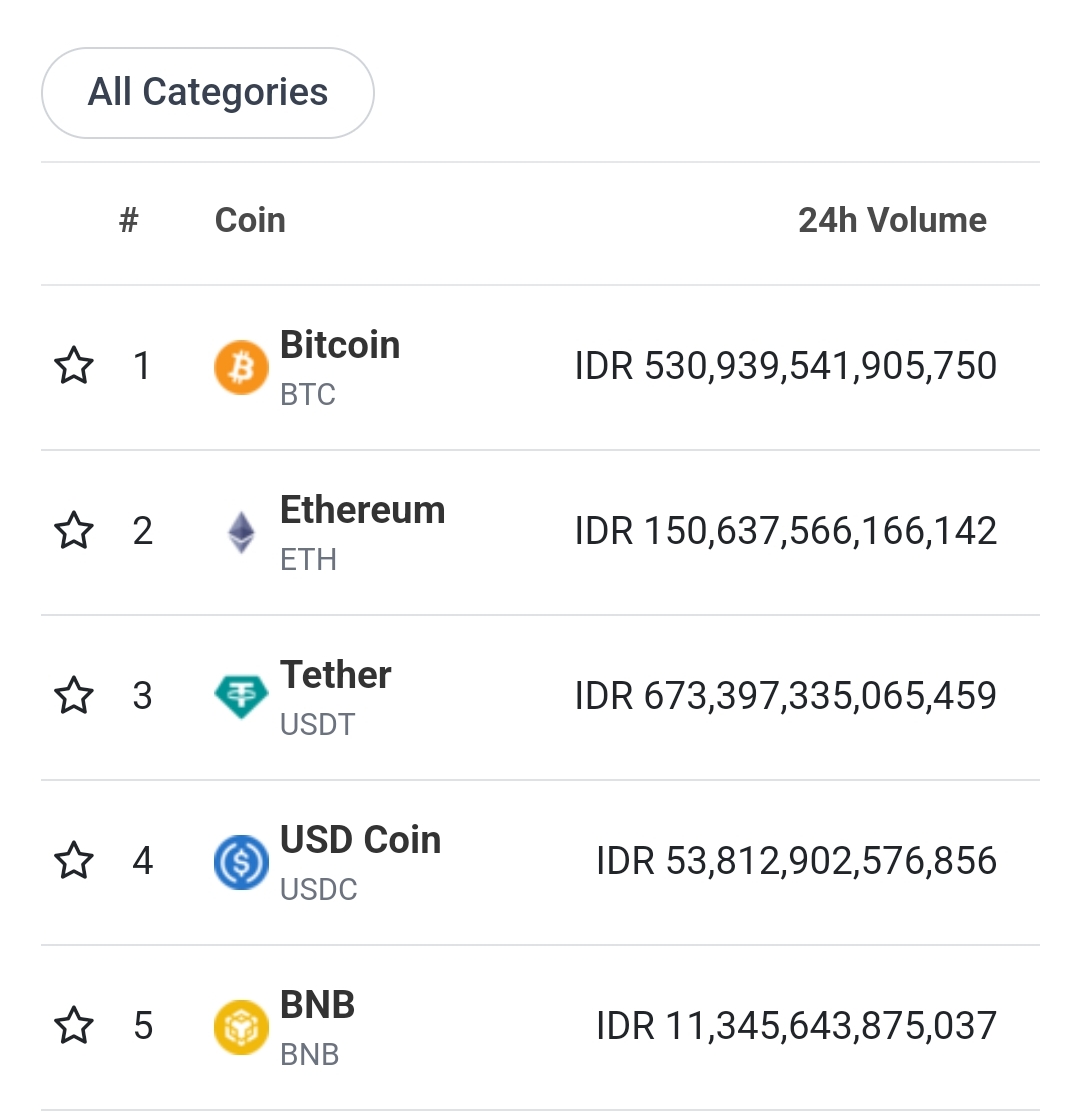Viewport: 1080px width, 1112px height.
Task: Click the BNB logo icon
Action: [x=241, y=1027]
